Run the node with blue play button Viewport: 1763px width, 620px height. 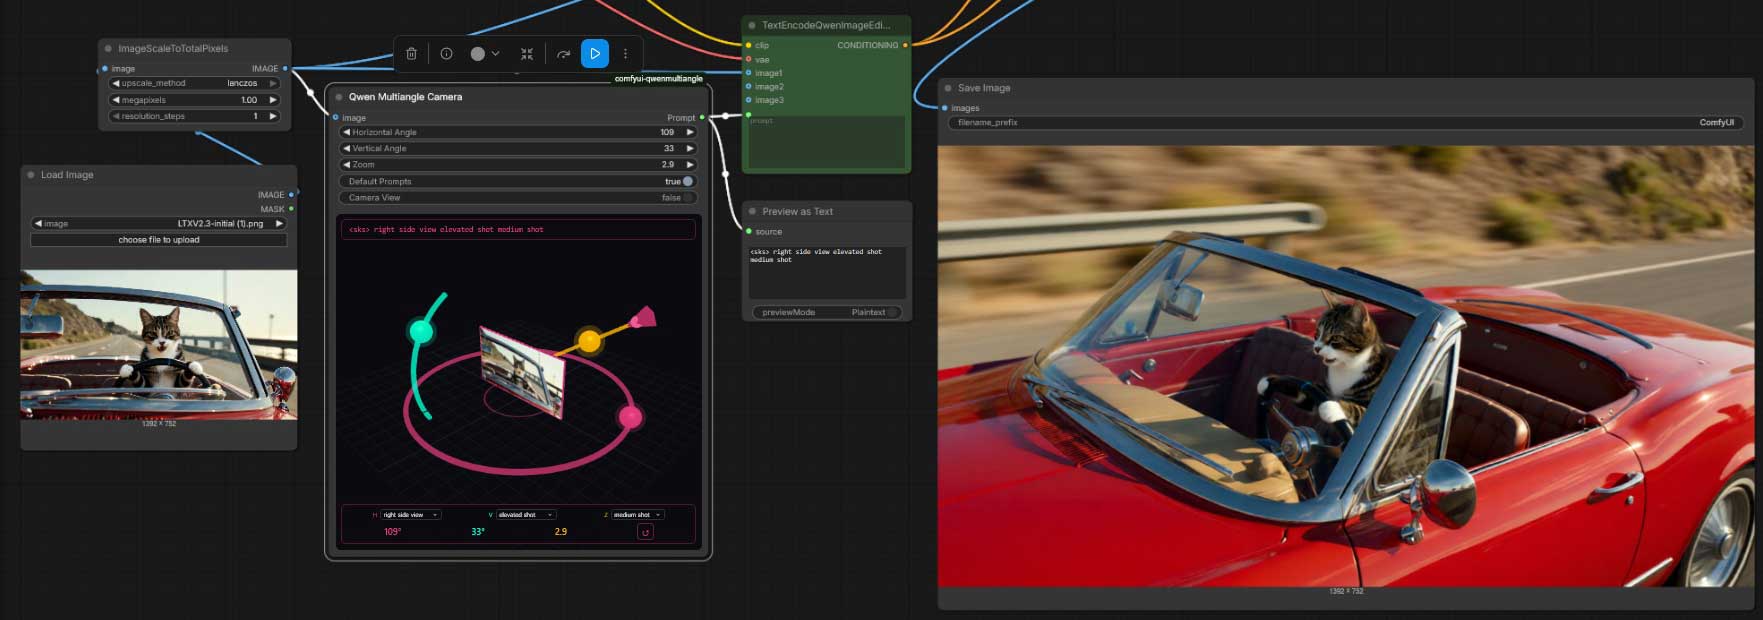pyautogui.click(x=594, y=54)
